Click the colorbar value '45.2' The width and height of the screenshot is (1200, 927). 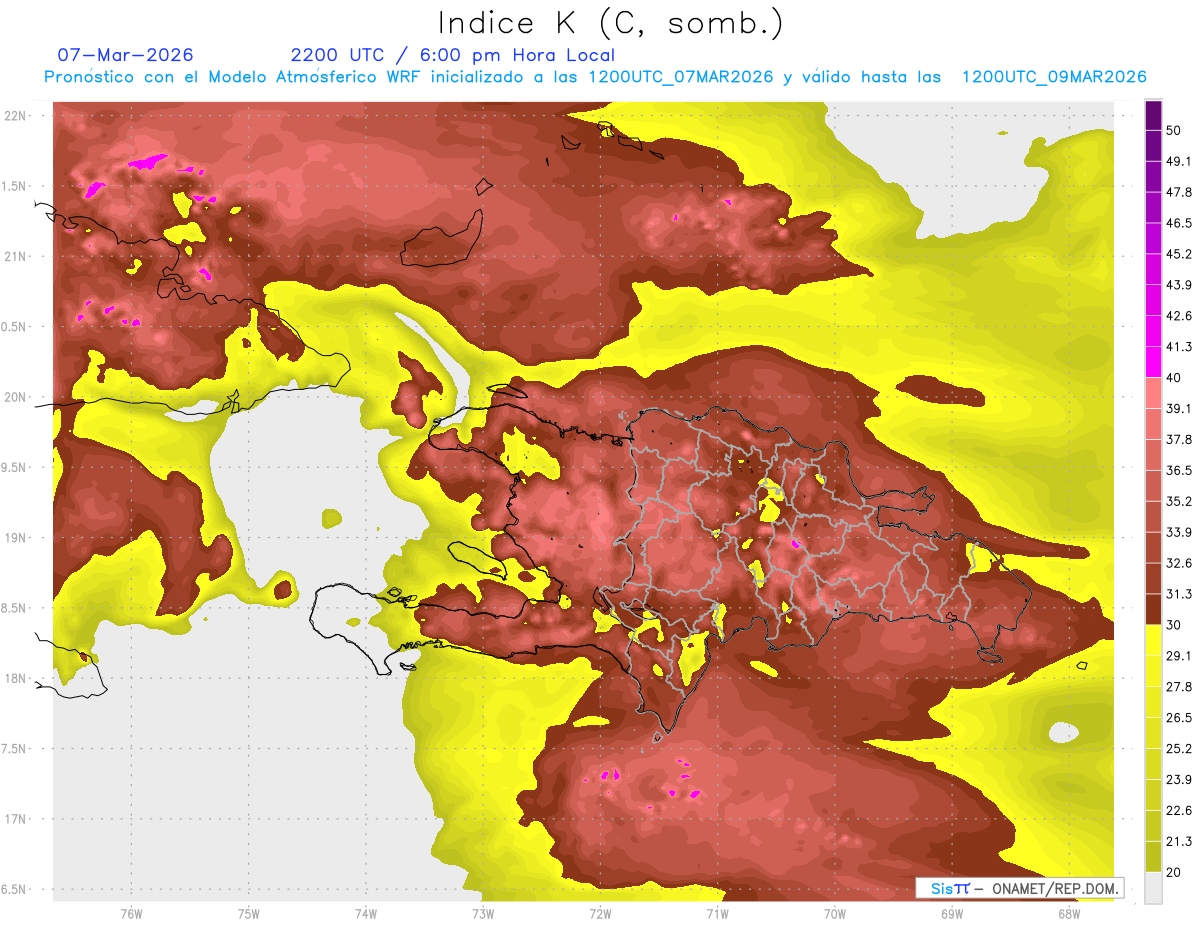pos(1179,254)
